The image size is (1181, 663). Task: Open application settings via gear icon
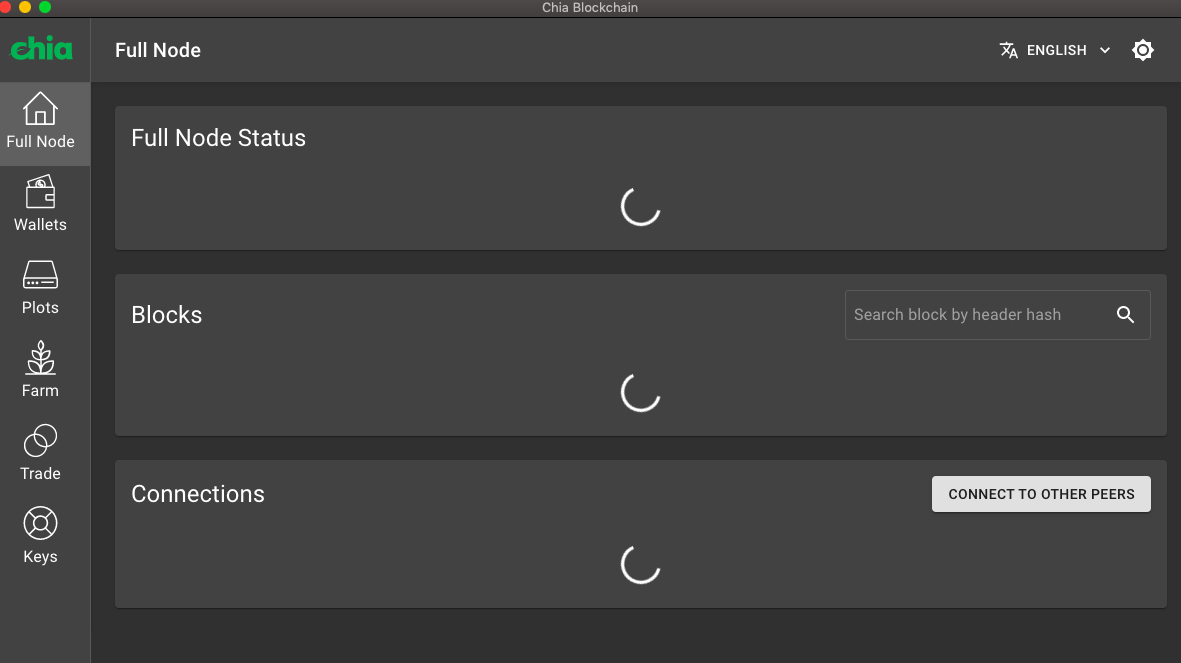coord(1143,49)
